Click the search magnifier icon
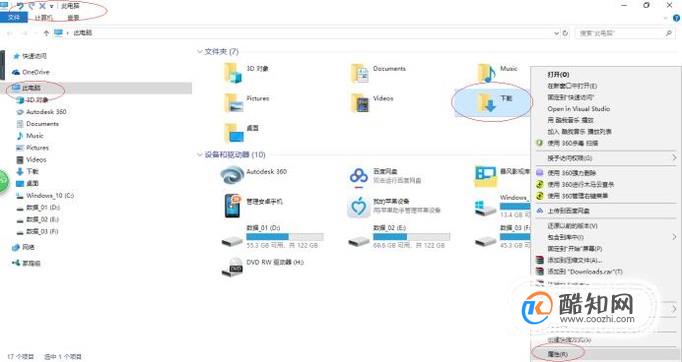 point(669,33)
